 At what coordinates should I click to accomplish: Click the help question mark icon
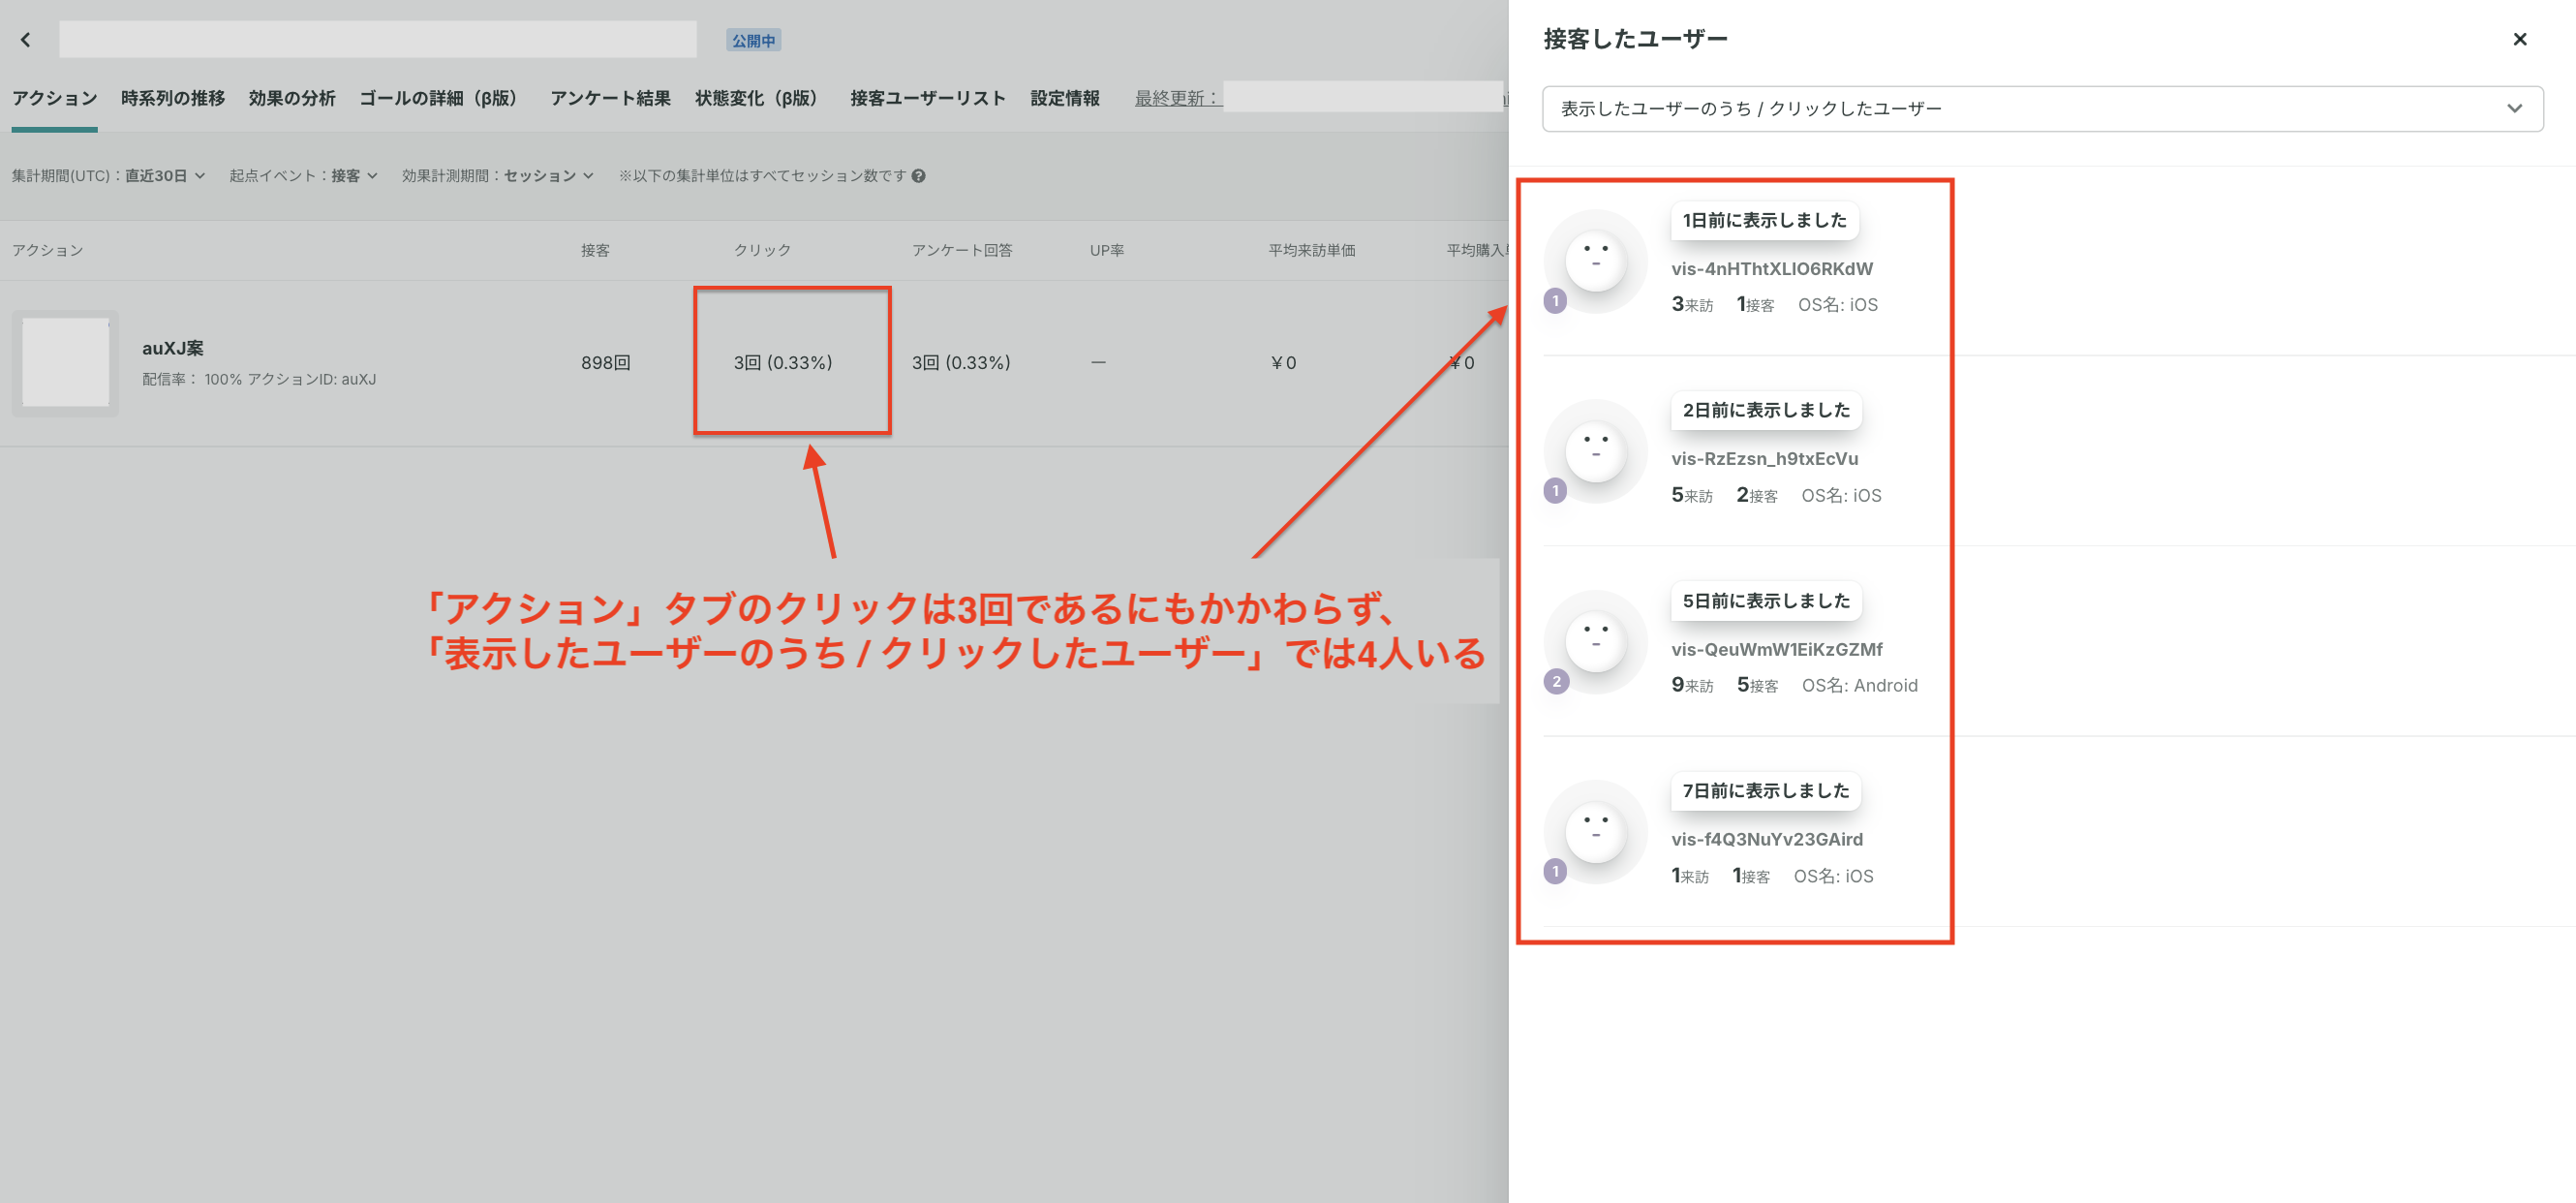point(918,176)
